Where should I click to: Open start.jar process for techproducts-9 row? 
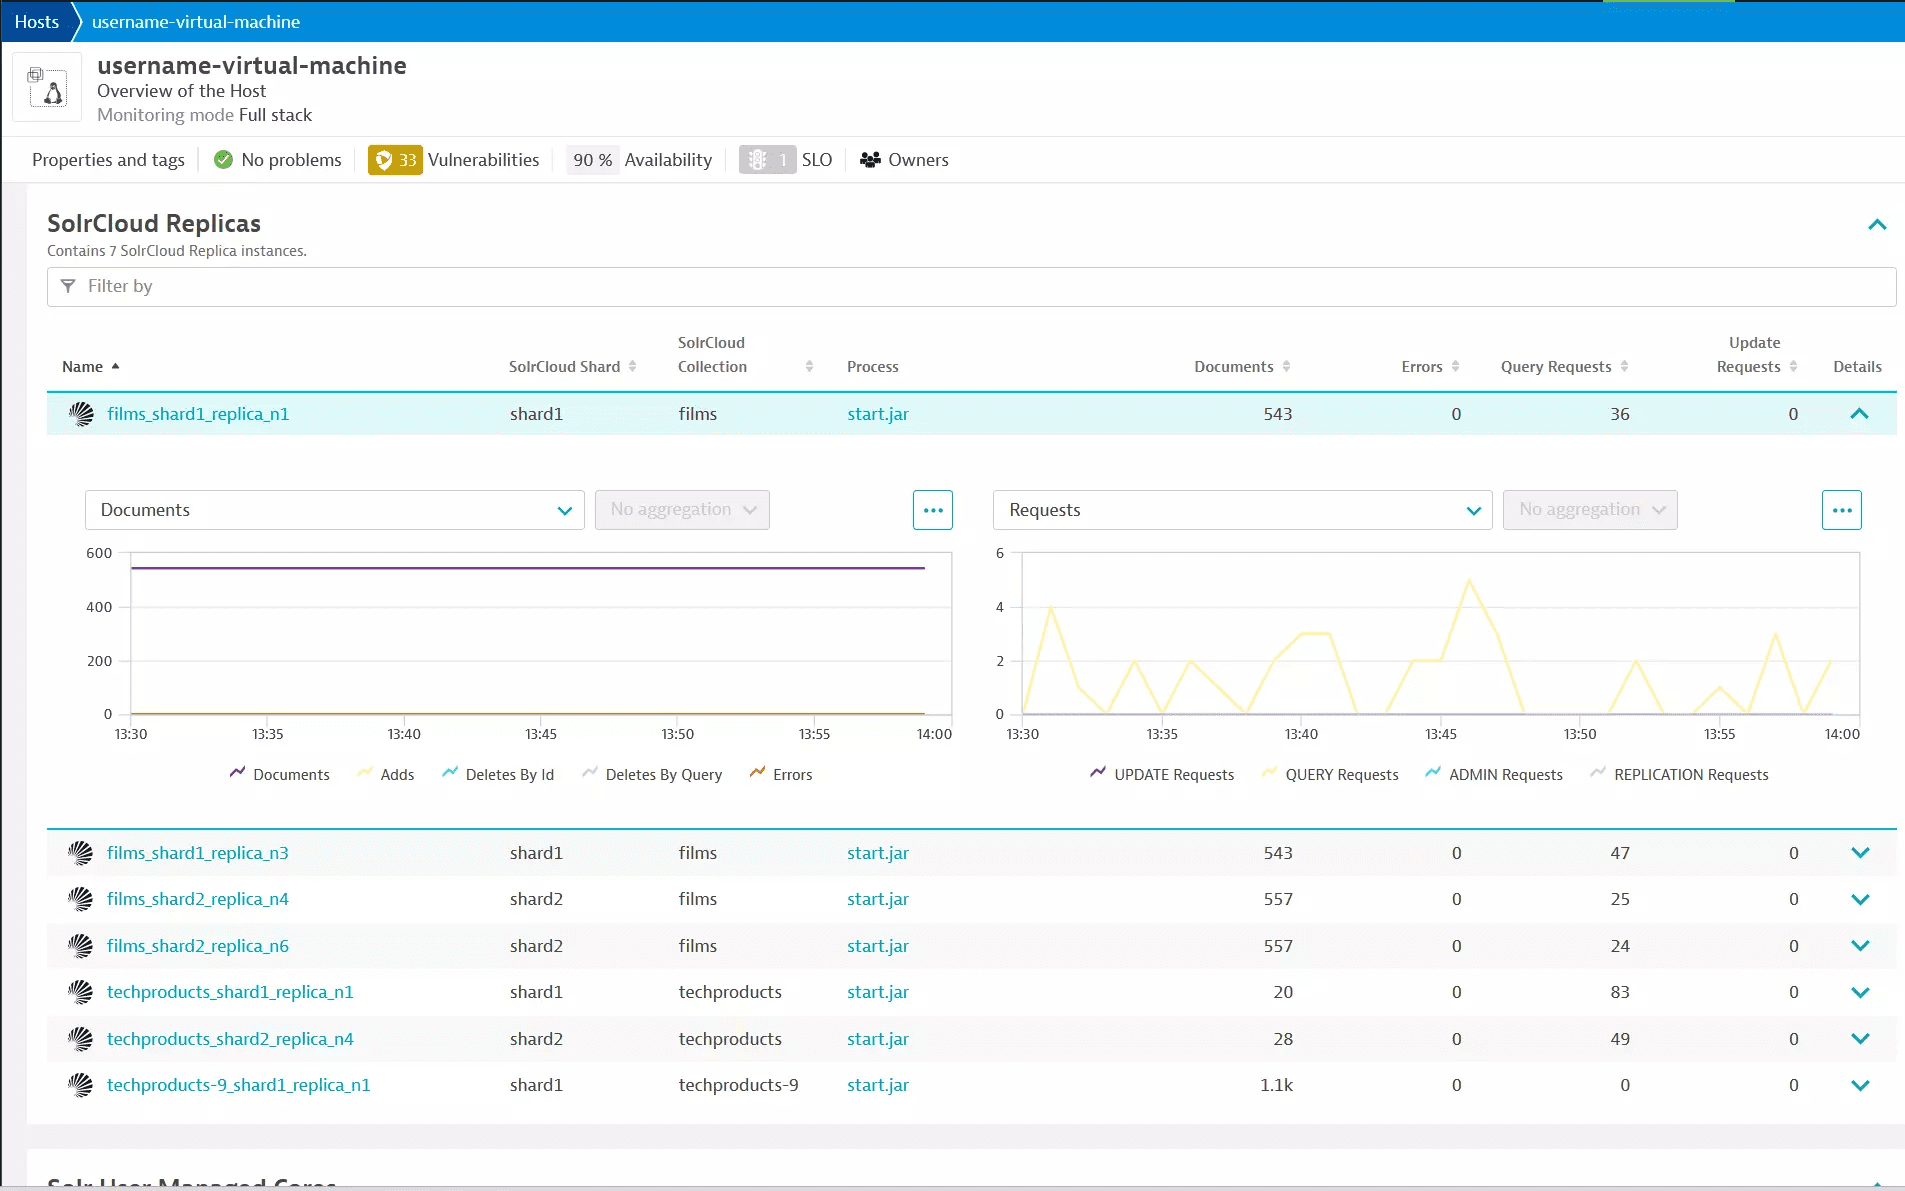pos(877,1085)
